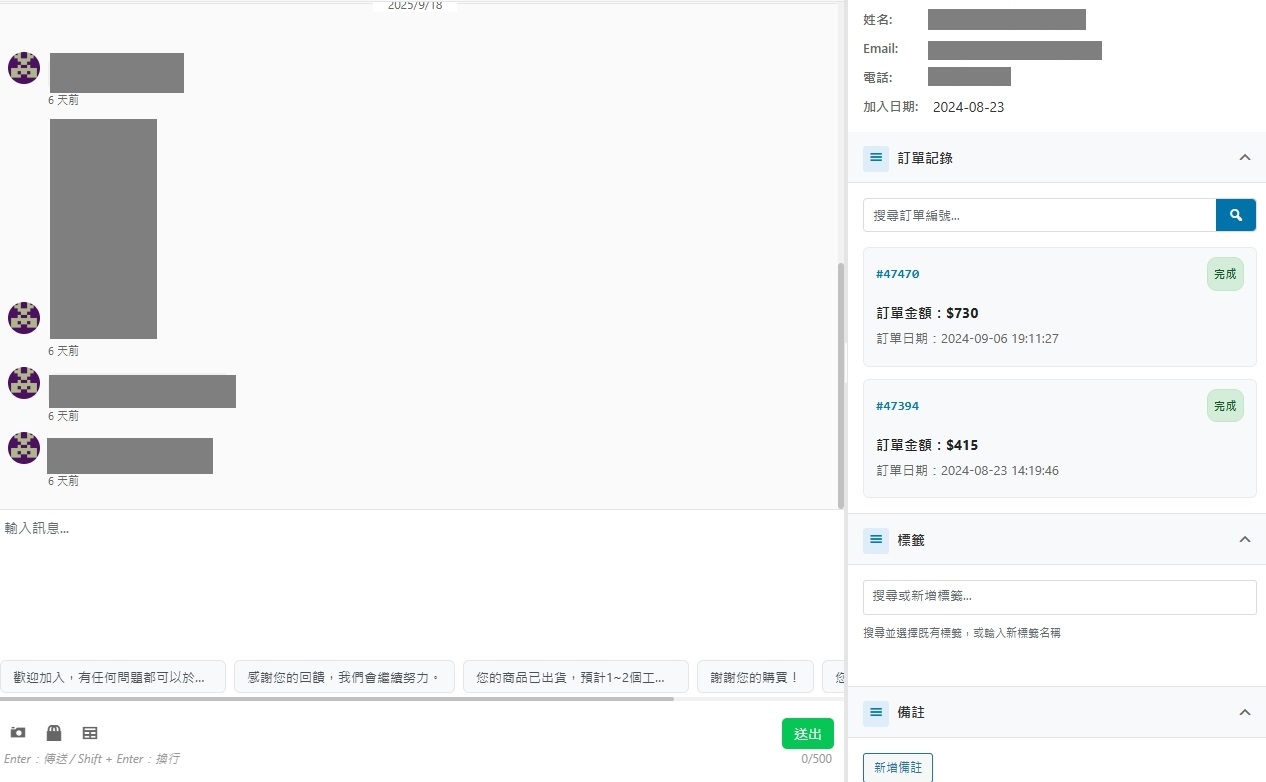Open the shop products icon below message box

tap(54, 733)
